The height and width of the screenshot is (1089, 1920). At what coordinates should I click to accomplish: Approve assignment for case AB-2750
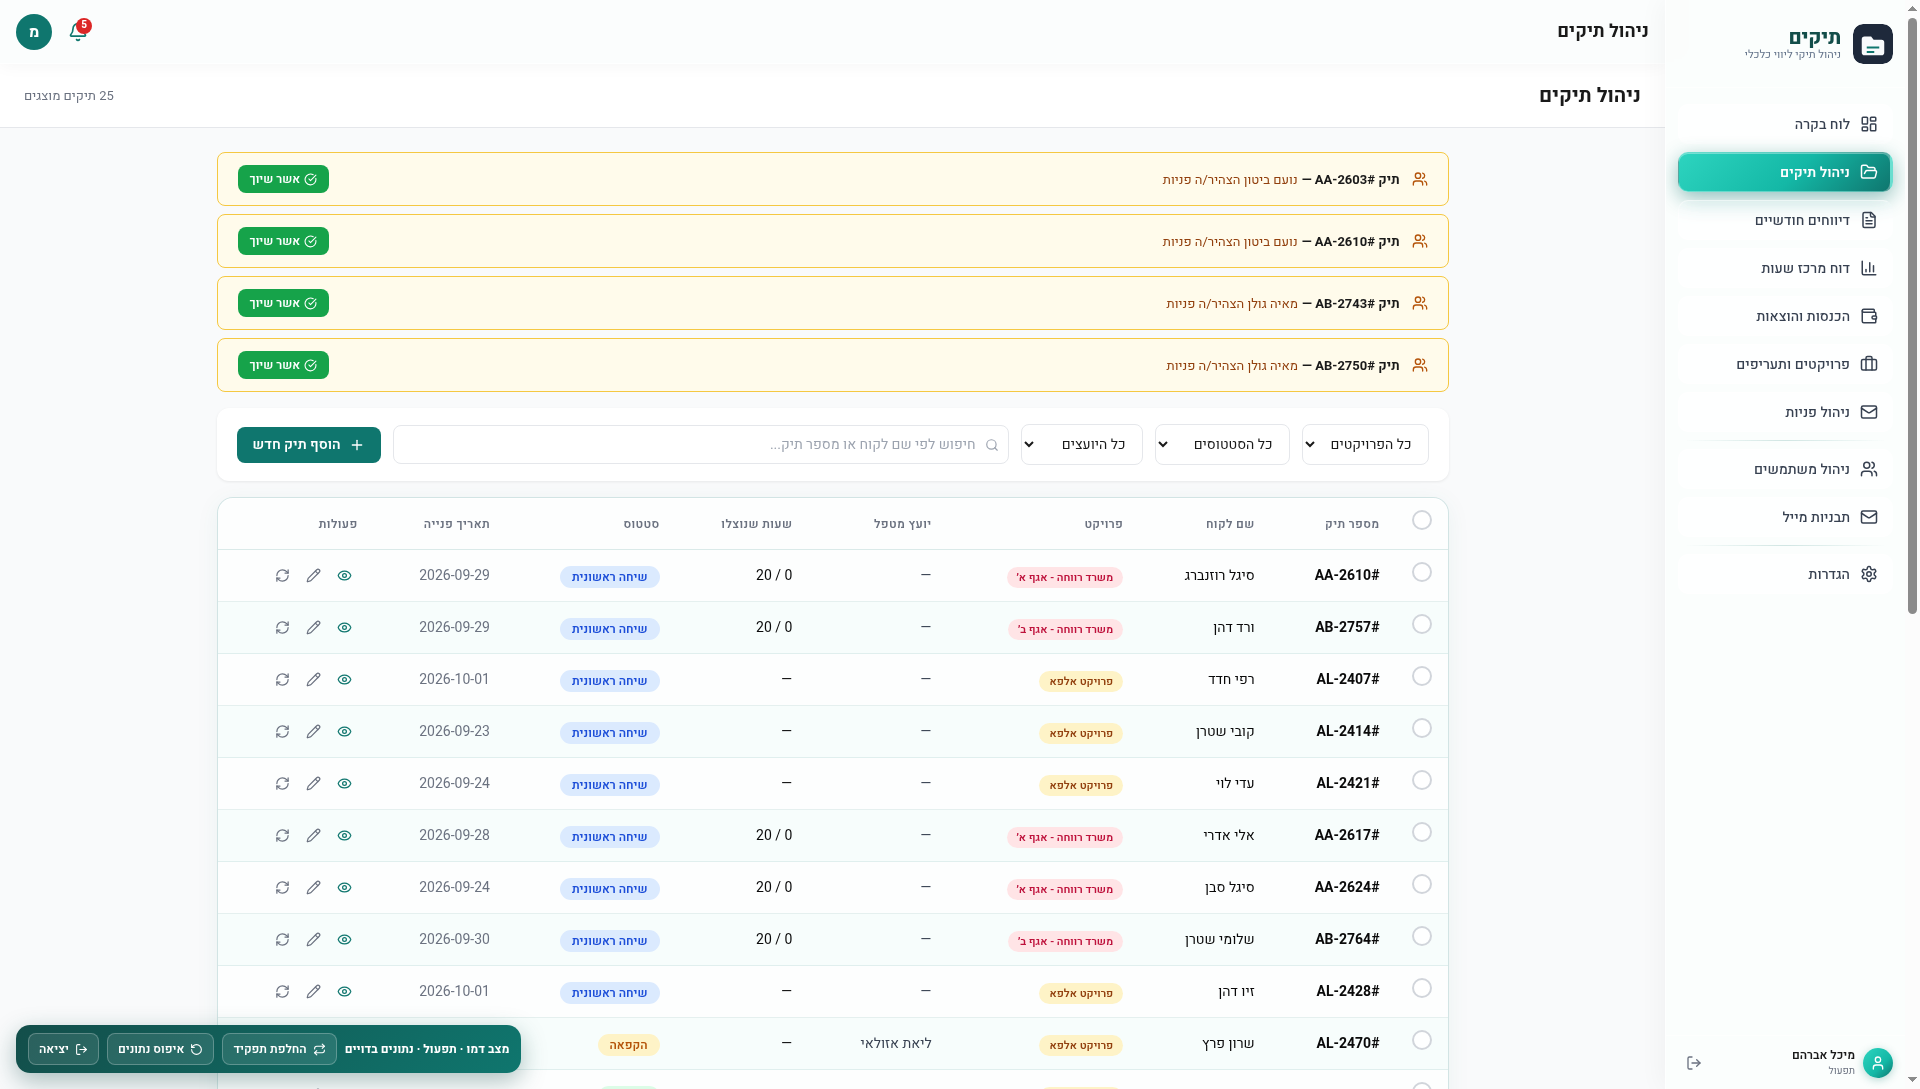283,365
